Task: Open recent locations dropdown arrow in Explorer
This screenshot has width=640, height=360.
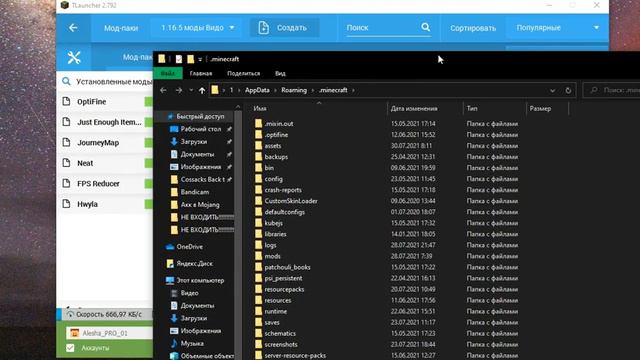Action: (x=191, y=90)
